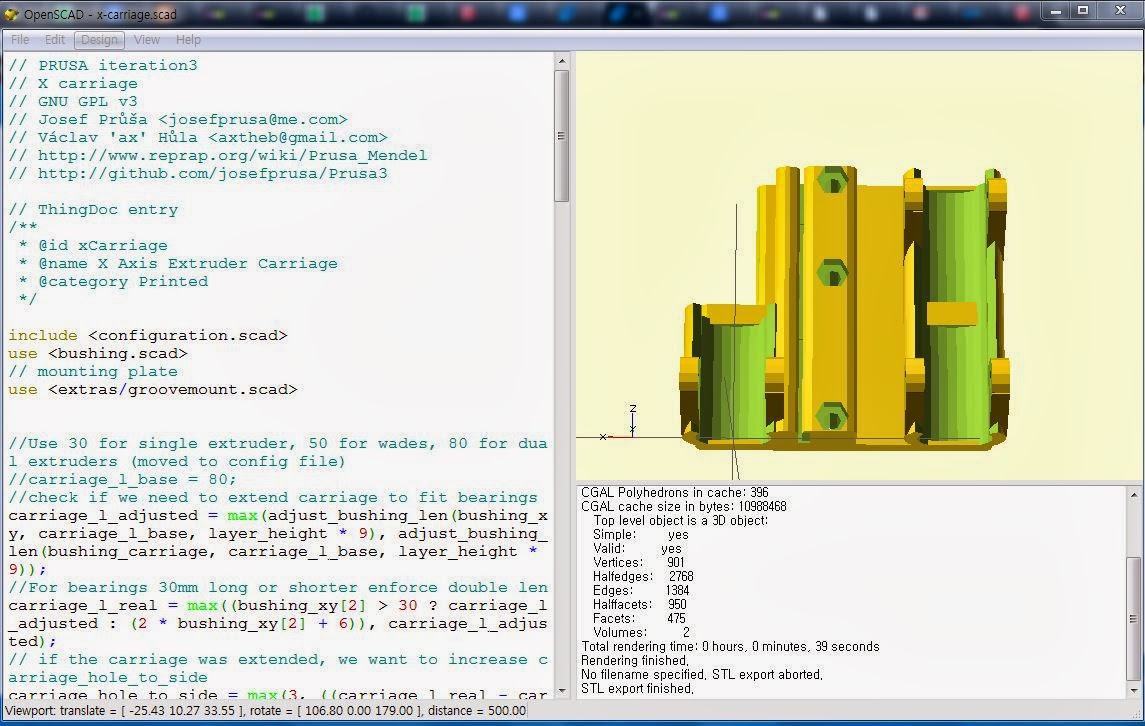This screenshot has width=1145, height=726.
Task: Click the '// GNU GPL v3' comment line
Action: pyautogui.click(x=72, y=102)
